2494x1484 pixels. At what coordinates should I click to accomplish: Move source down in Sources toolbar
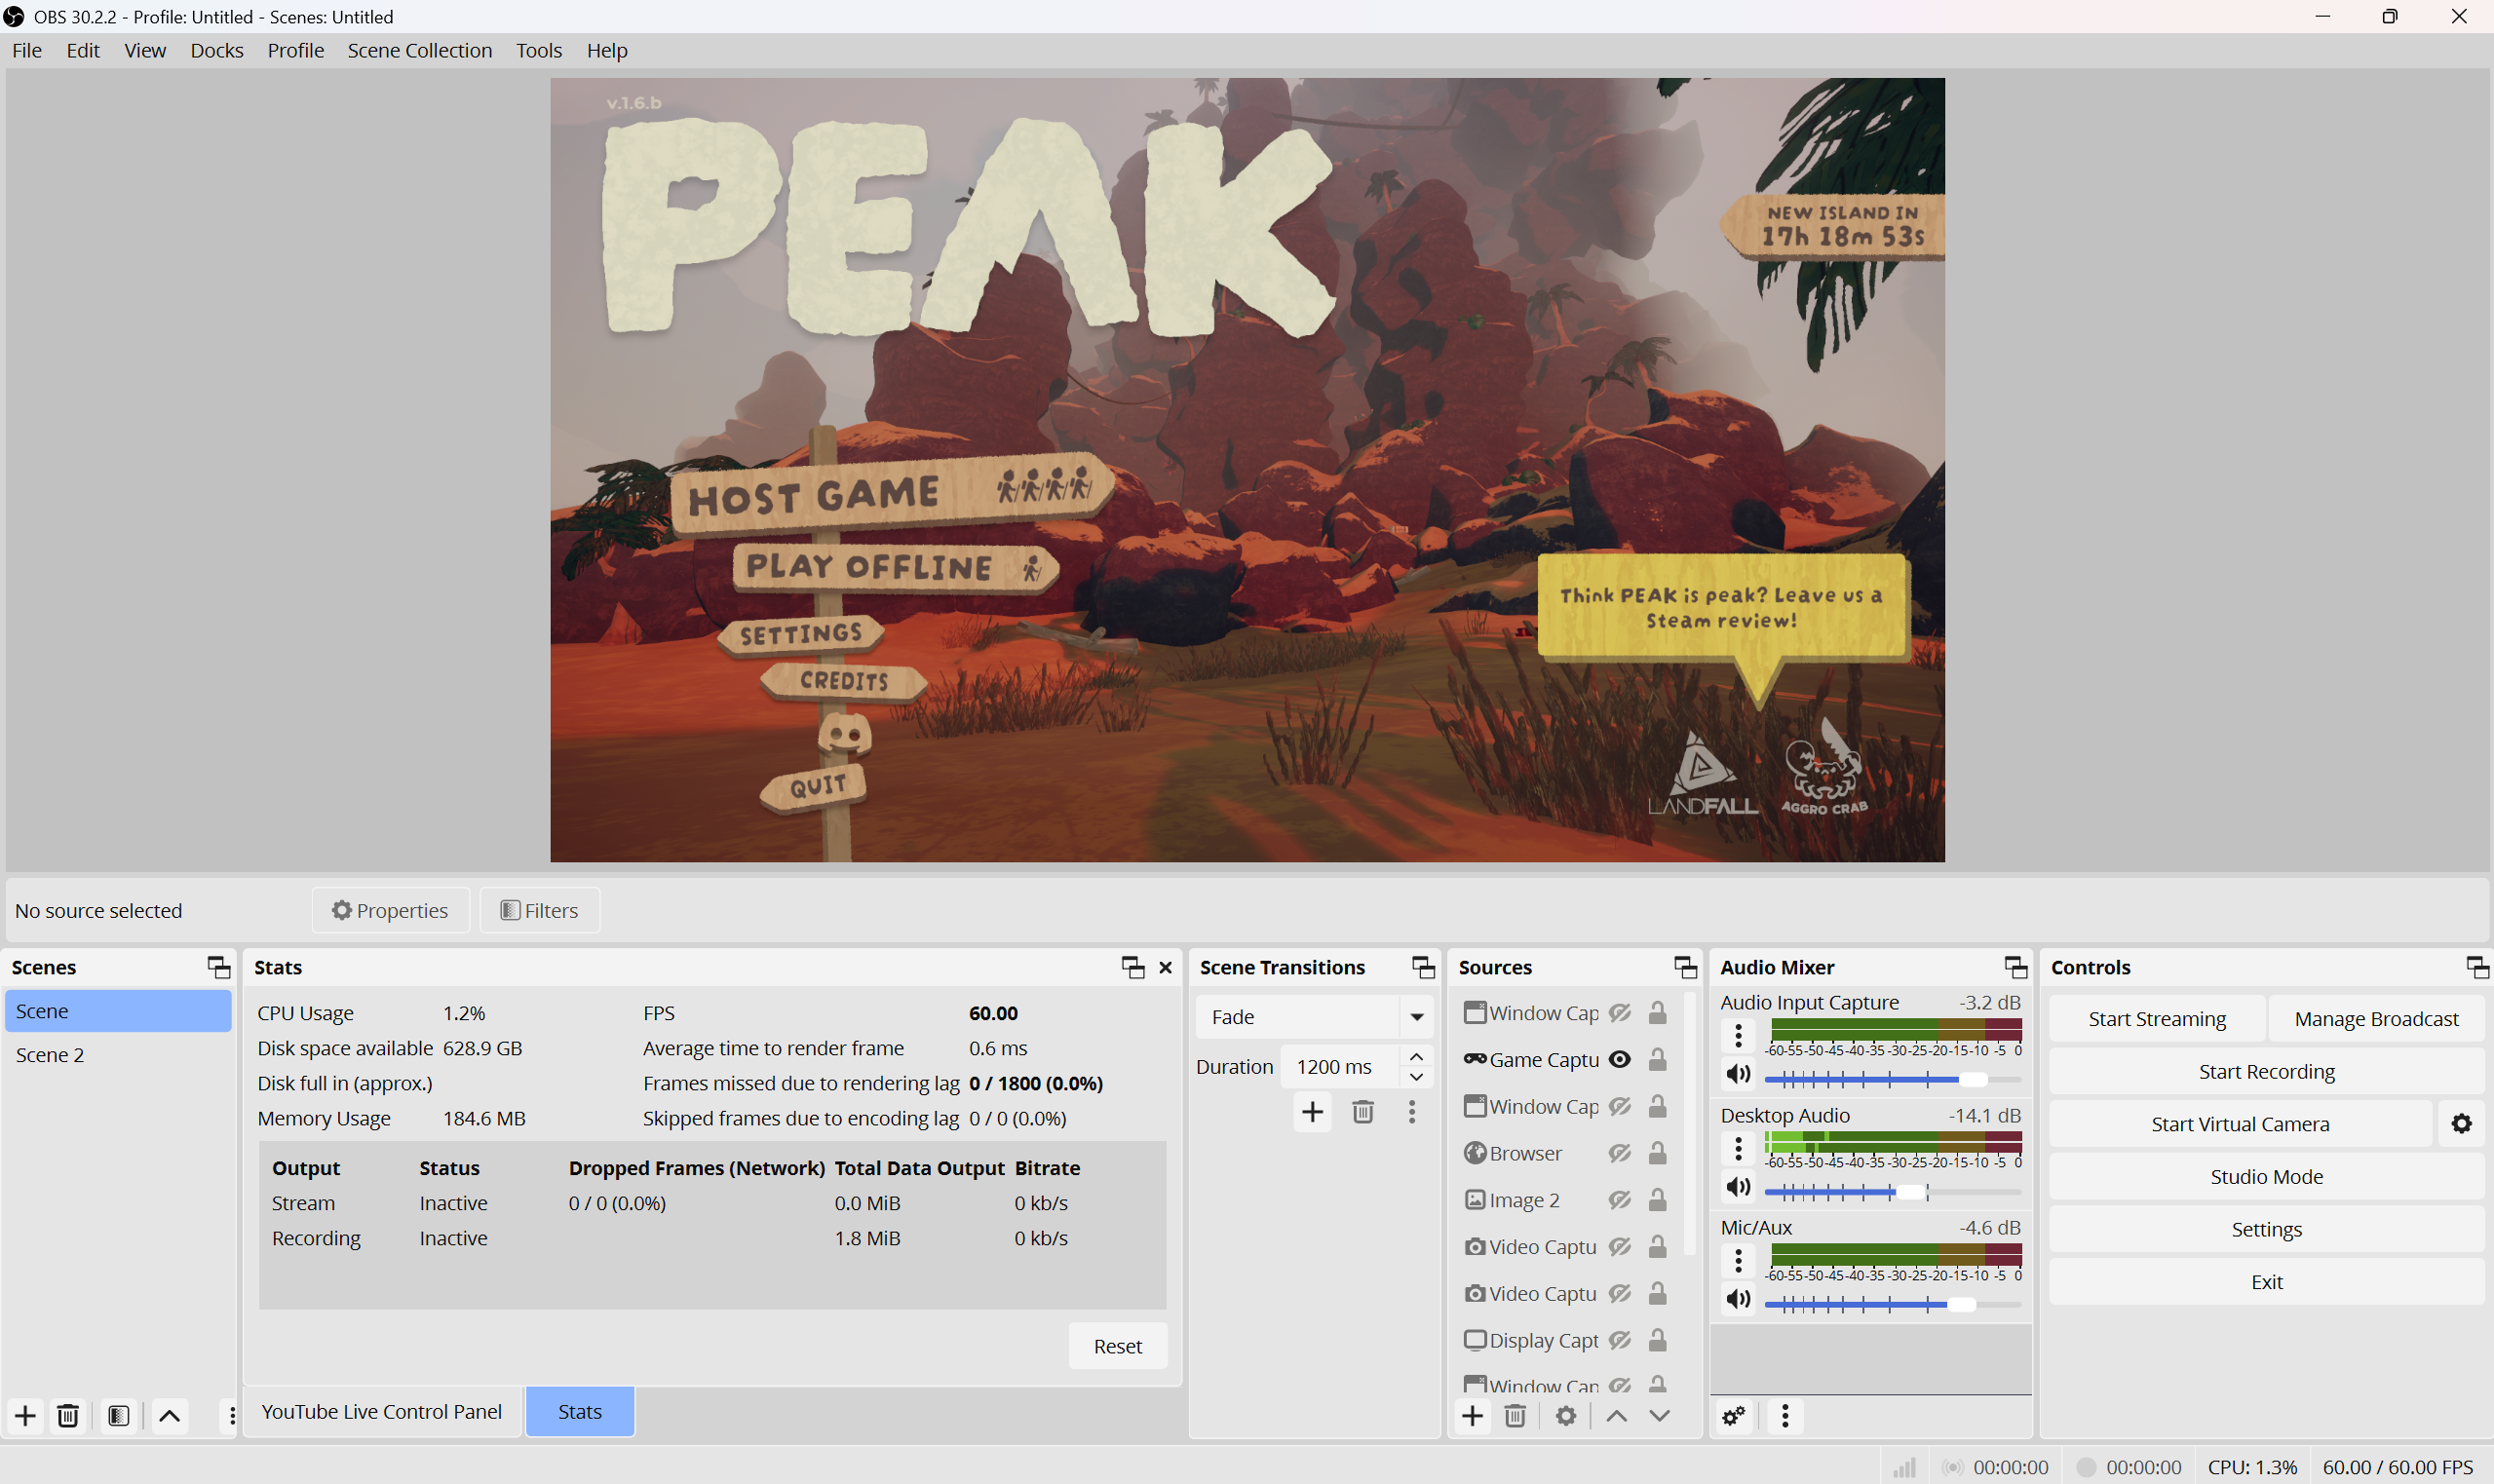pyautogui.click(x=1660, y=1416)
